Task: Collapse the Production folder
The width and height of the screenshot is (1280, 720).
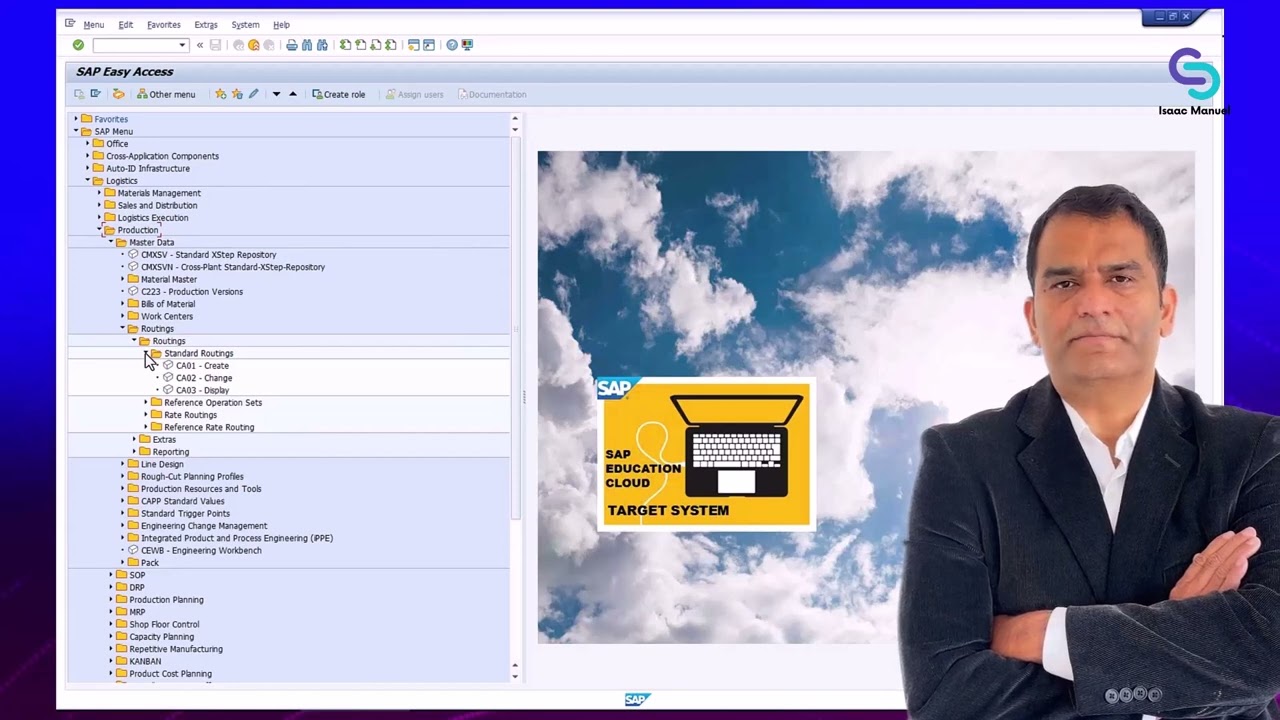Action: pyautogui.click(x=99, y=230)
